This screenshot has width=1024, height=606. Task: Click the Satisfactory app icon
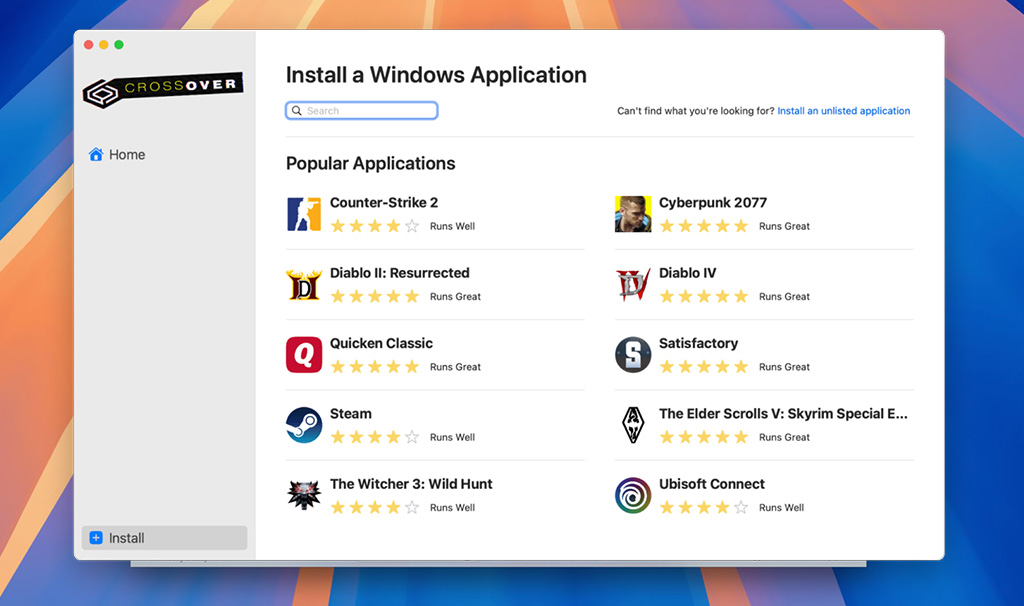pos(633,355)
